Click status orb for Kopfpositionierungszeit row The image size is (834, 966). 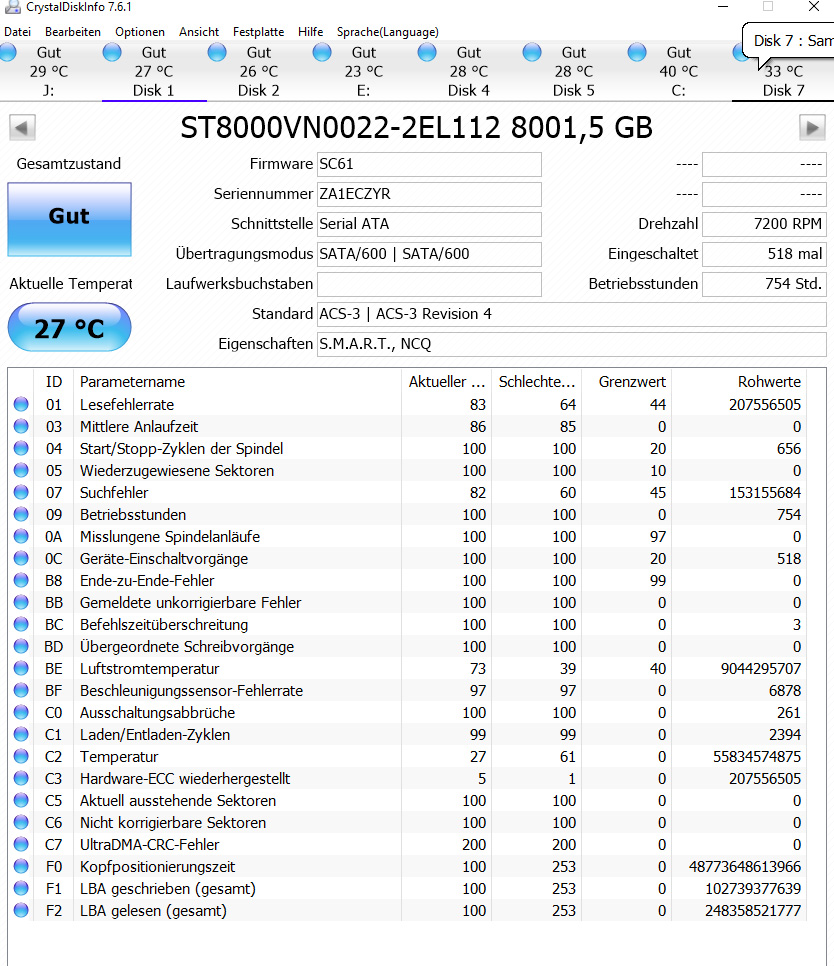[x=21, y=867]
